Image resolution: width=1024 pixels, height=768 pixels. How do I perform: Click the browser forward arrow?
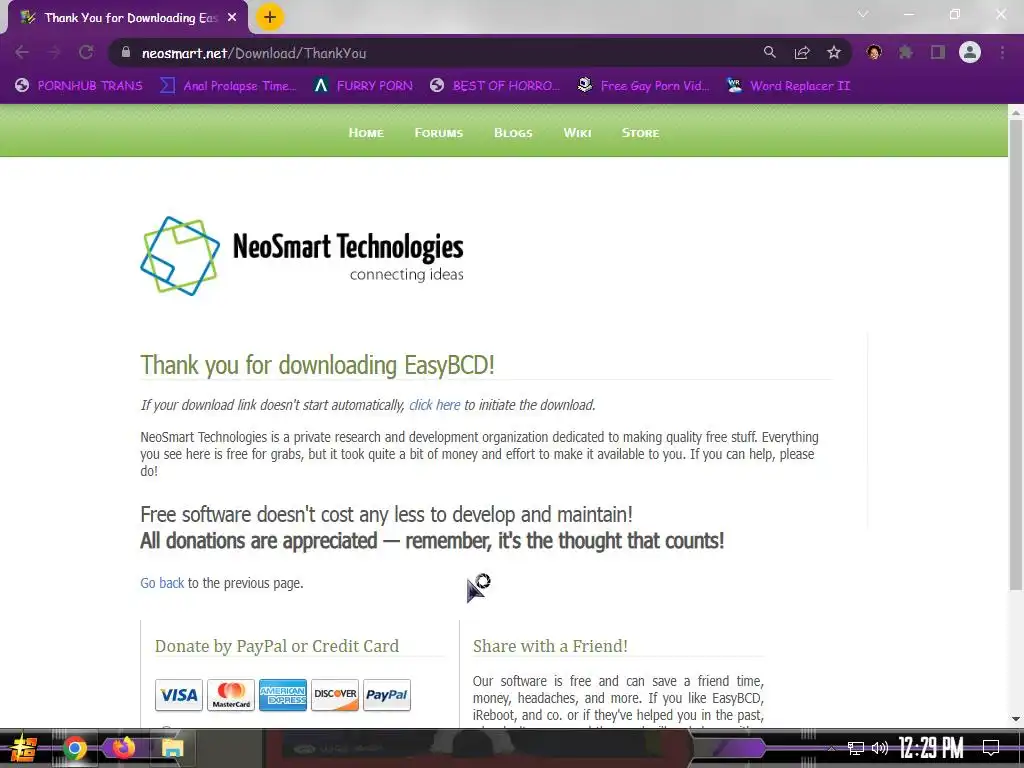54,52
